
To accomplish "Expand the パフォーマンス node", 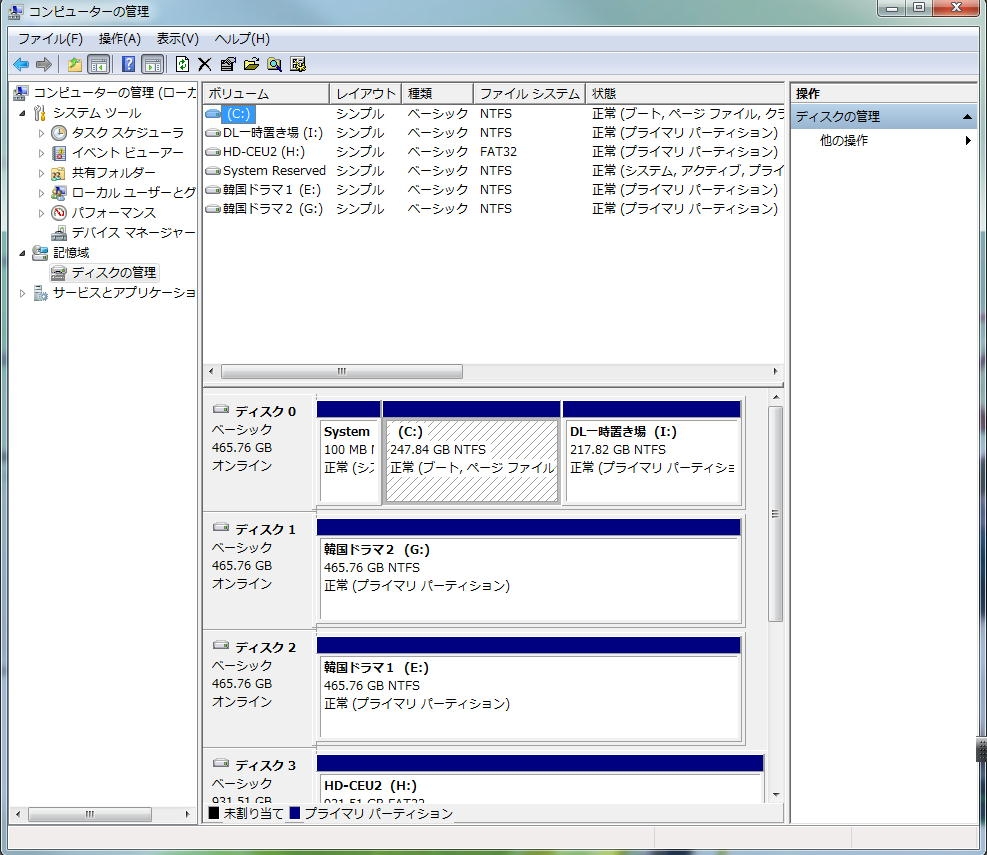I will click(x=42, y=213).
